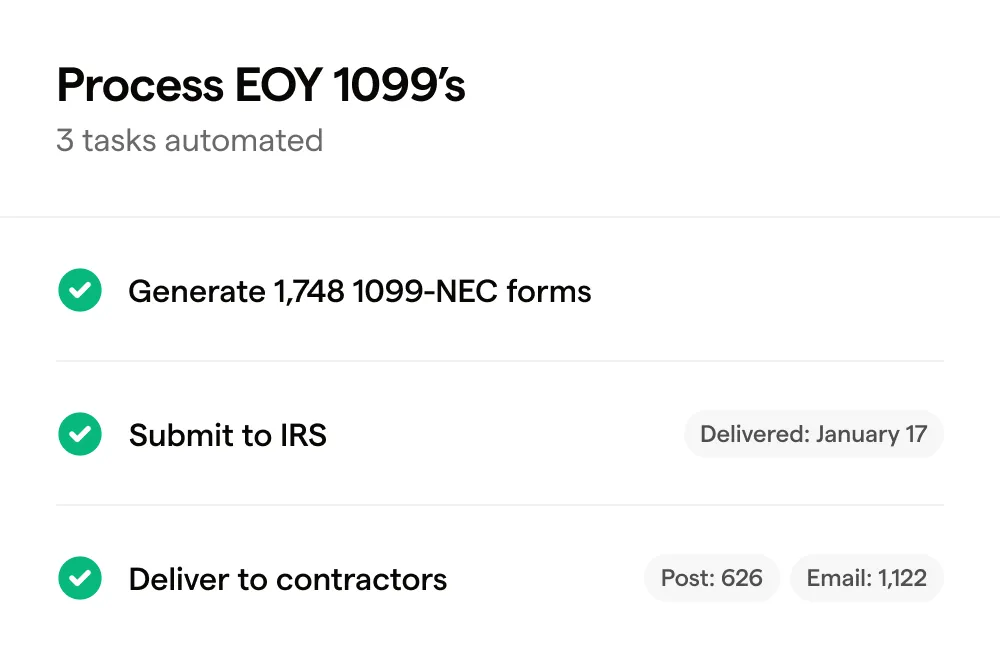Click the Post: 626 pill
Image resolution: width=1000 pixels, height=650 pixels.
[x=712, y=578]
